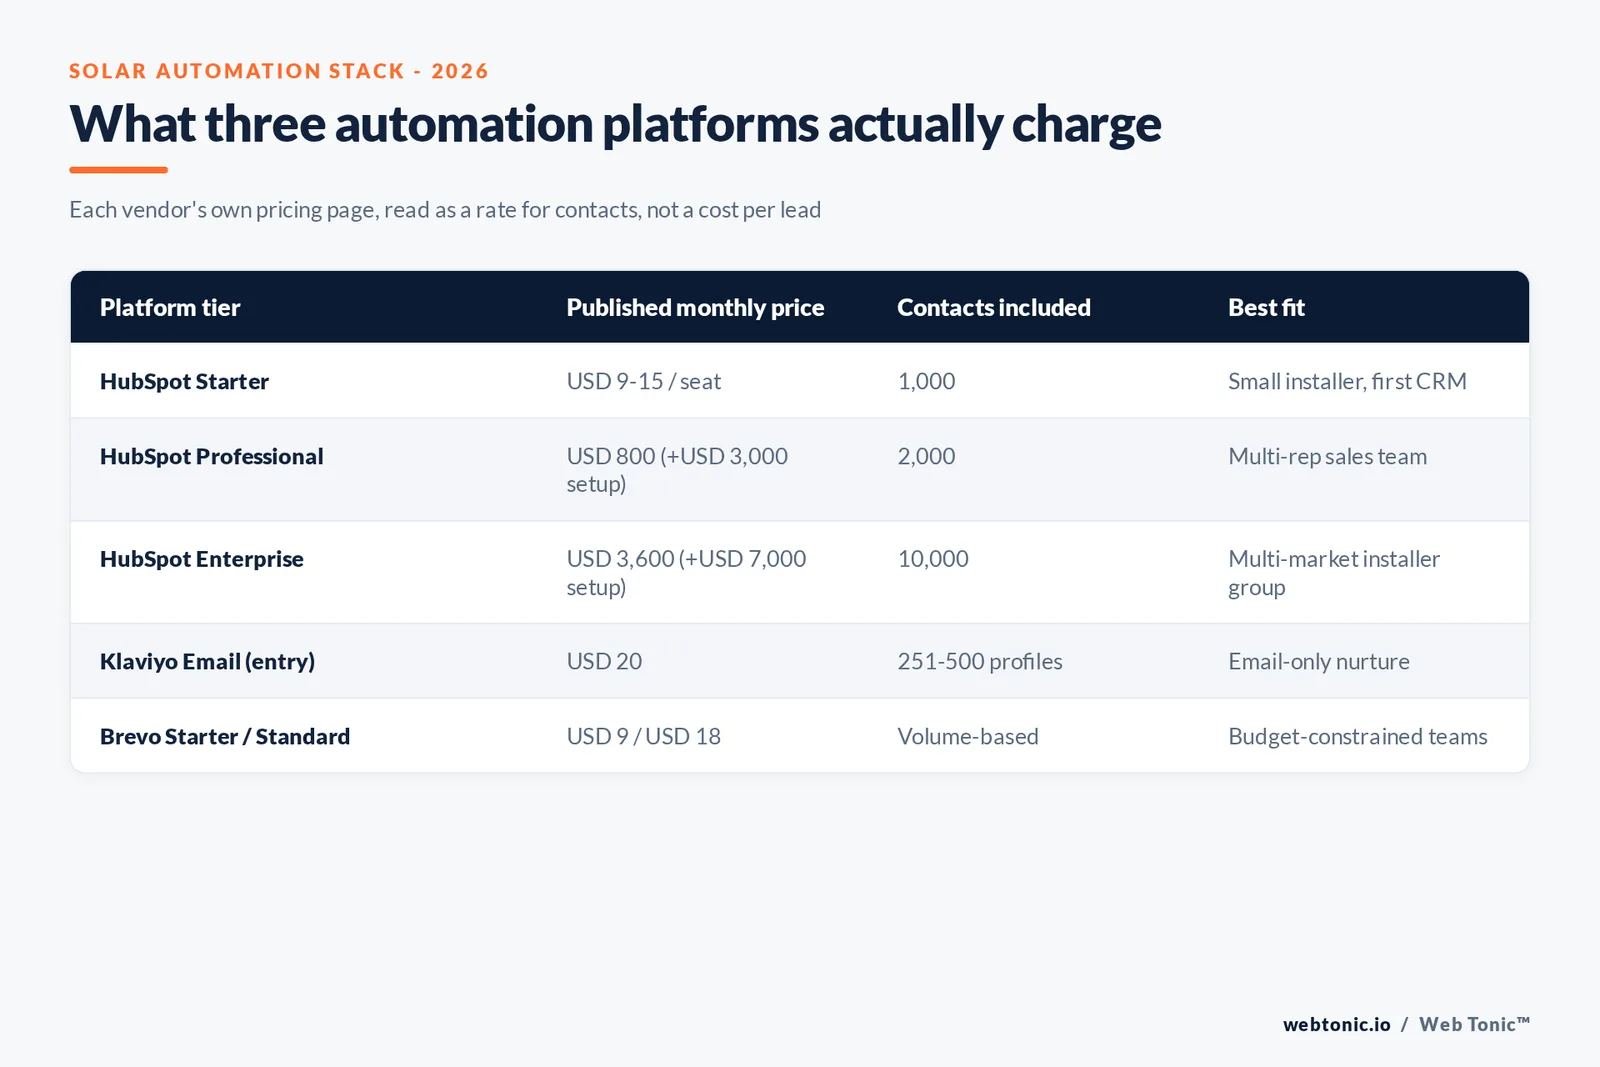Screen dimensions: 1600x1067
Task: Click 'Email-only nurture' text
Action: pyautogui.click(x=1319, y=661)
